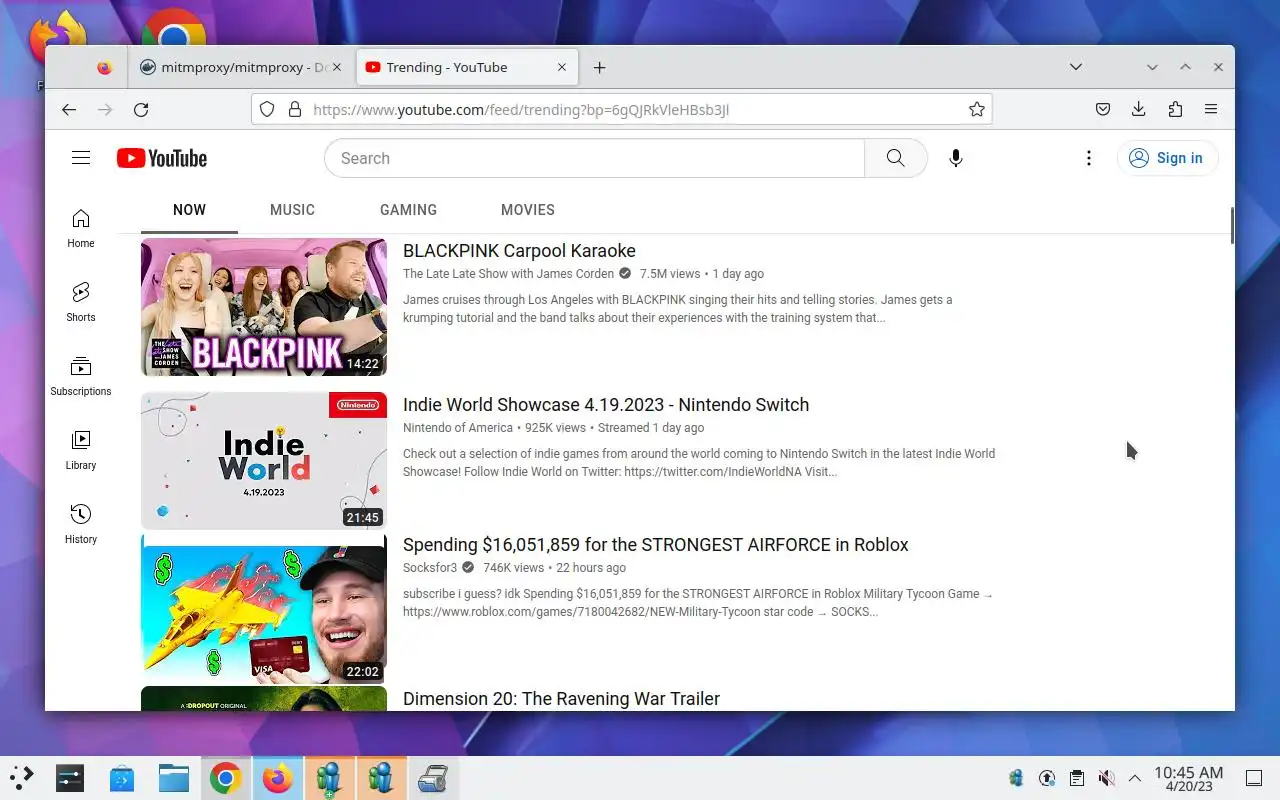View site security padlock info
The height and width of the screenshot is (800, 1280).
pyautogui.click(x=294, y=110)
